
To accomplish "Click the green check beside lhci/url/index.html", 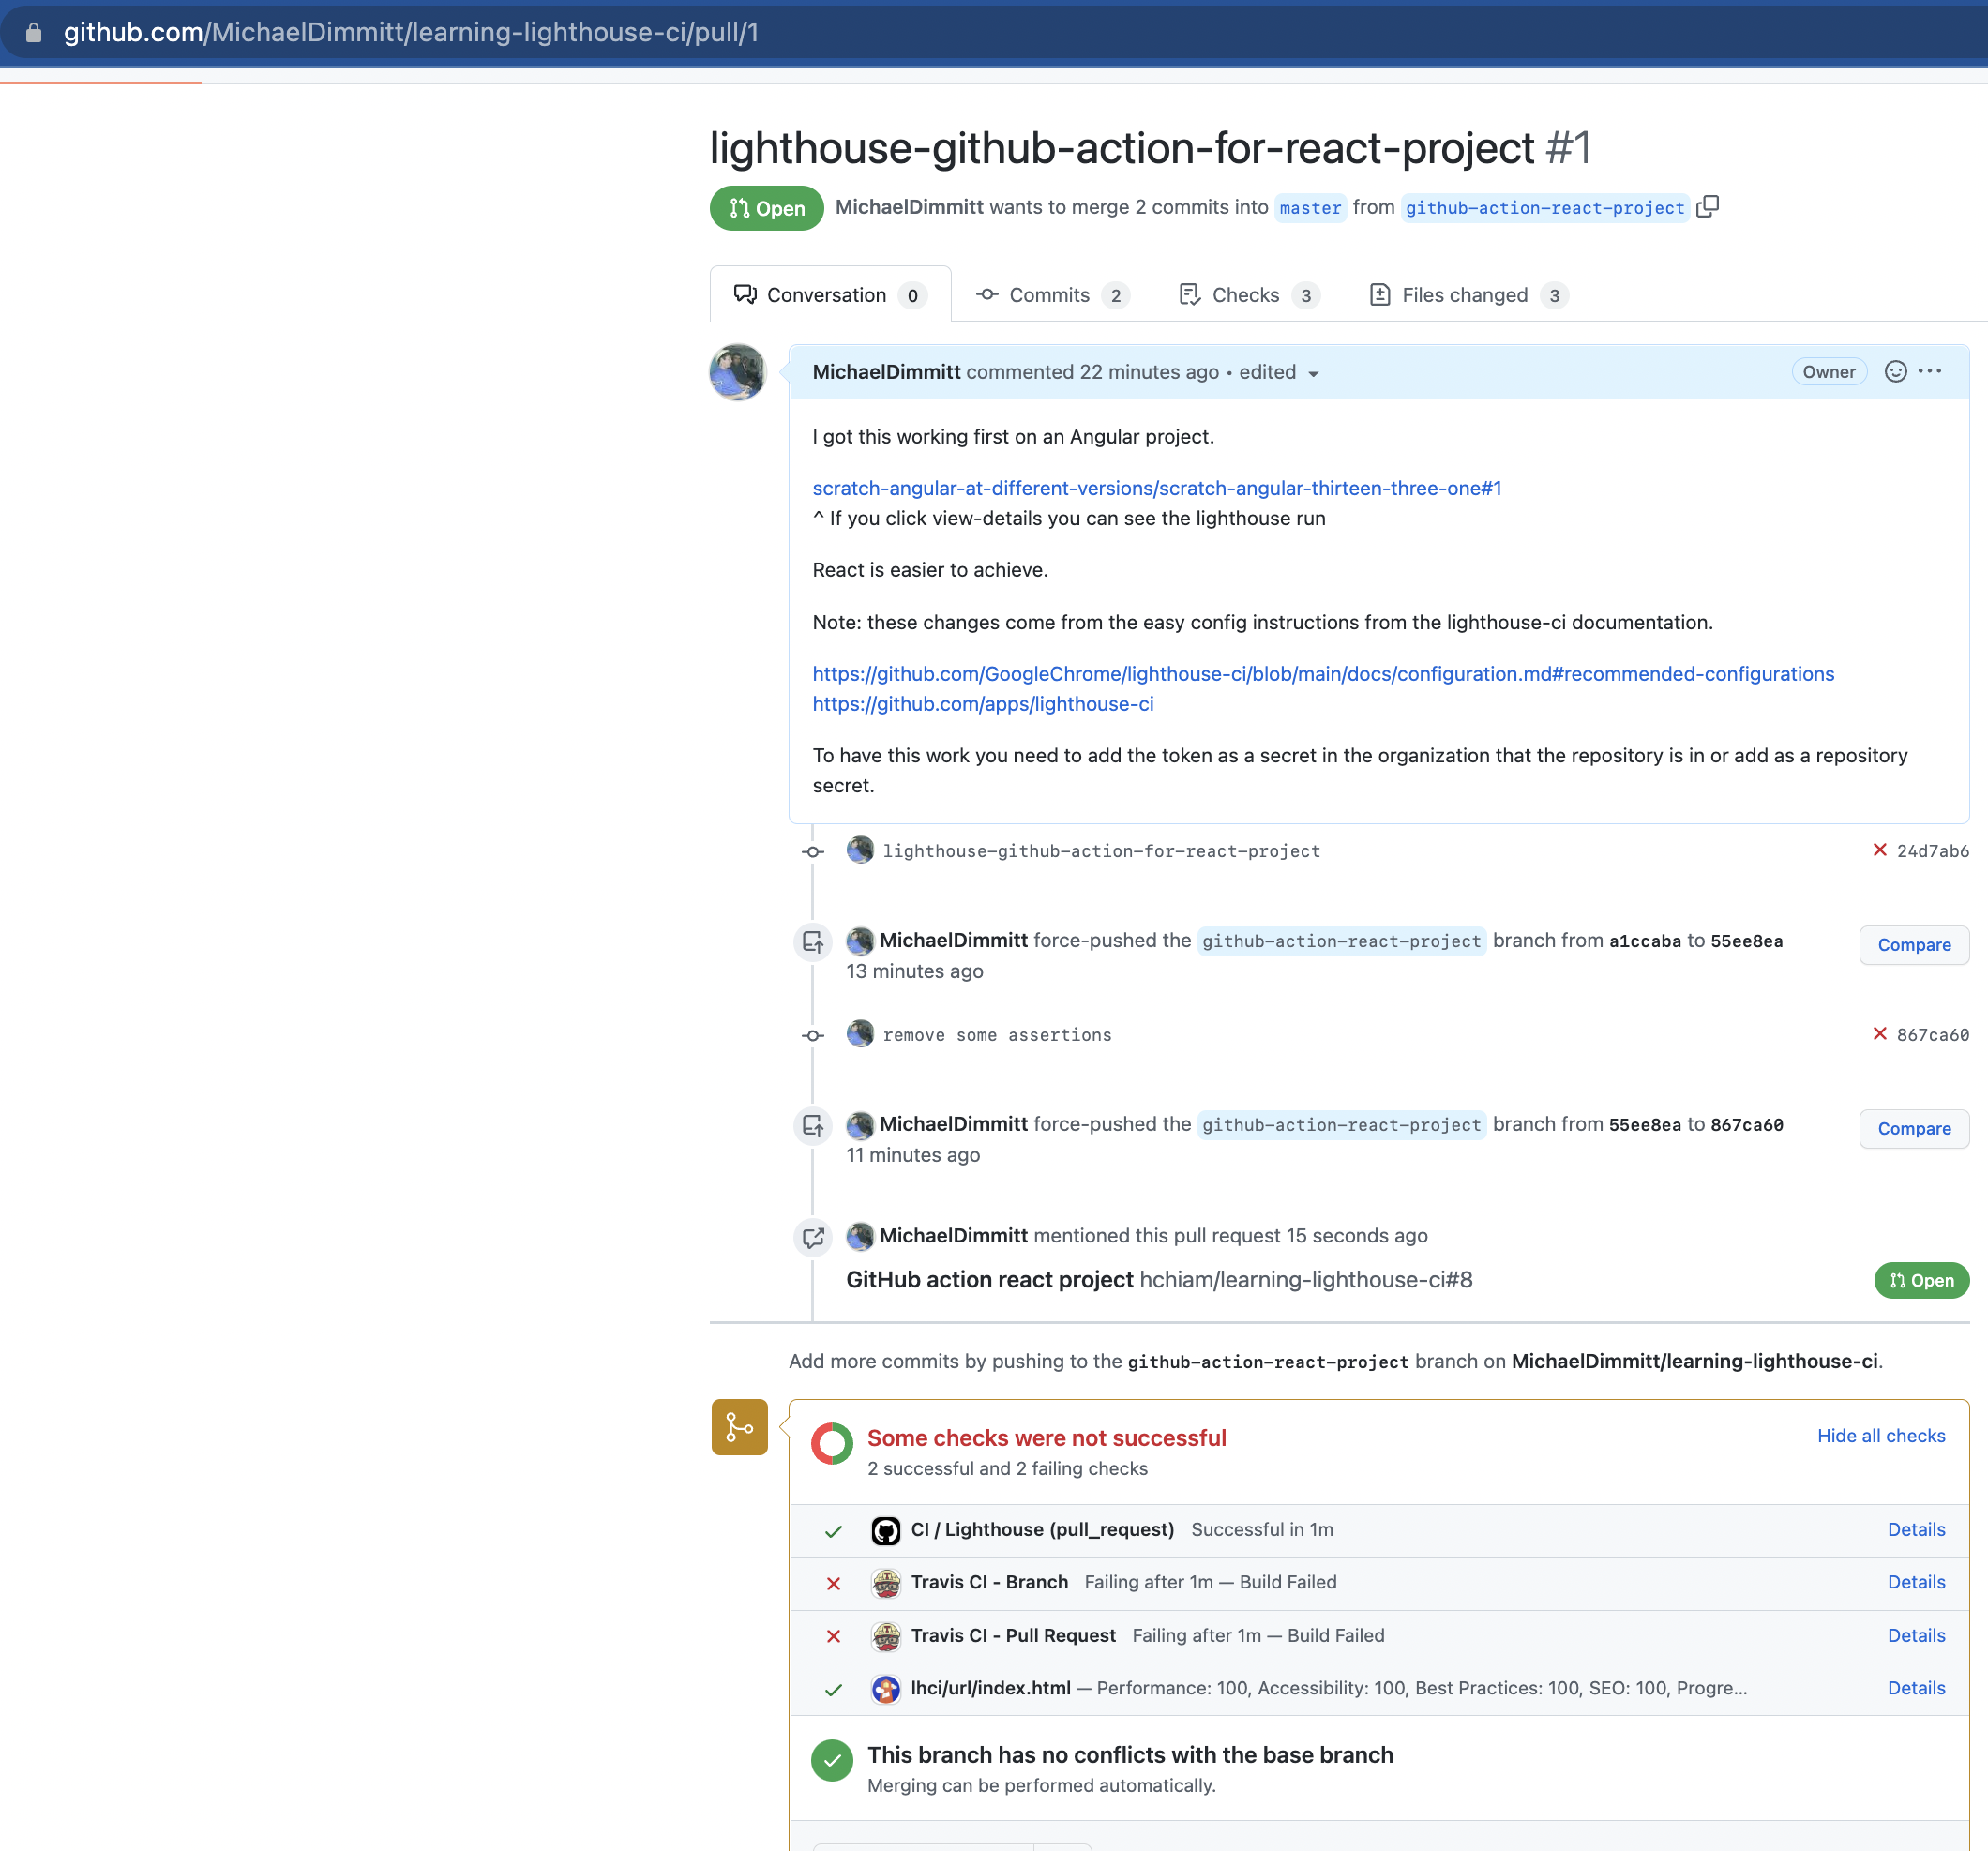I will (833, 1689).
